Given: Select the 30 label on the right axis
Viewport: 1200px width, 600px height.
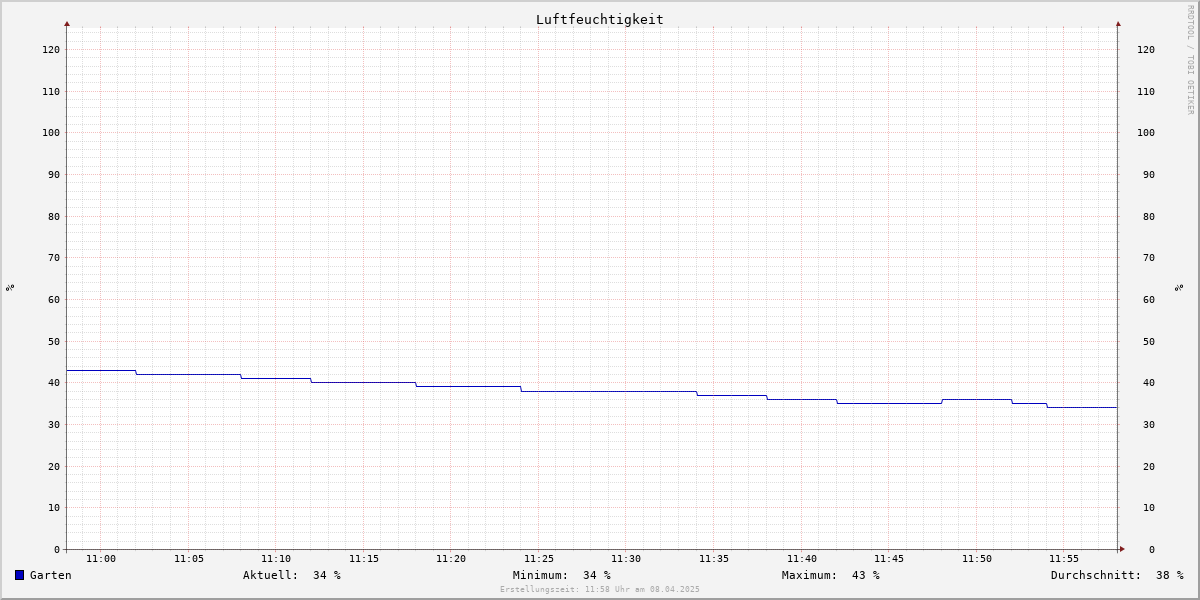Looking at the screenshot, I should pos(1149,424).
